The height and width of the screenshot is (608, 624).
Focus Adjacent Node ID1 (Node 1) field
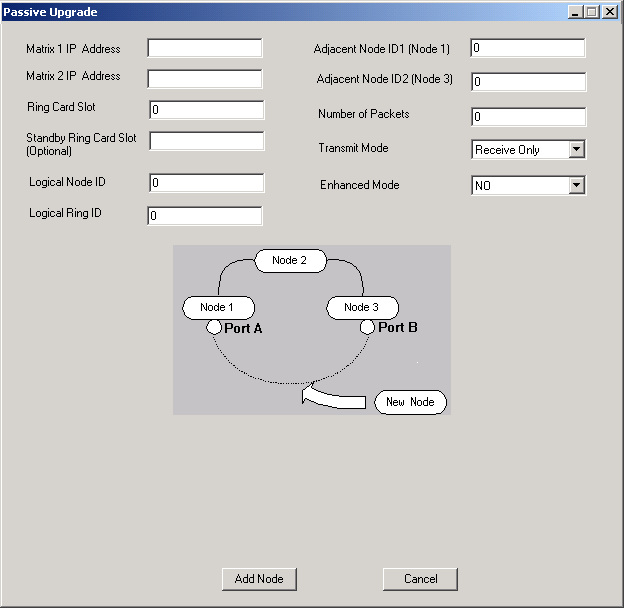click(527, 48)
